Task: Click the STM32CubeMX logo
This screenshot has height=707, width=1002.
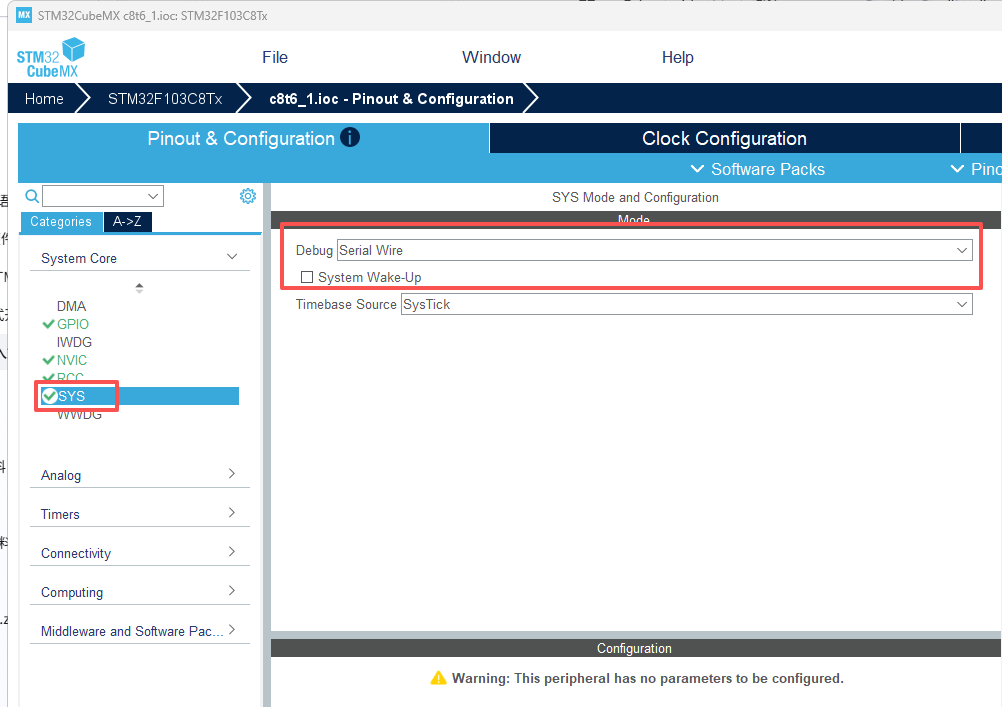Action: pyautogui.click(x=50, y=58)
